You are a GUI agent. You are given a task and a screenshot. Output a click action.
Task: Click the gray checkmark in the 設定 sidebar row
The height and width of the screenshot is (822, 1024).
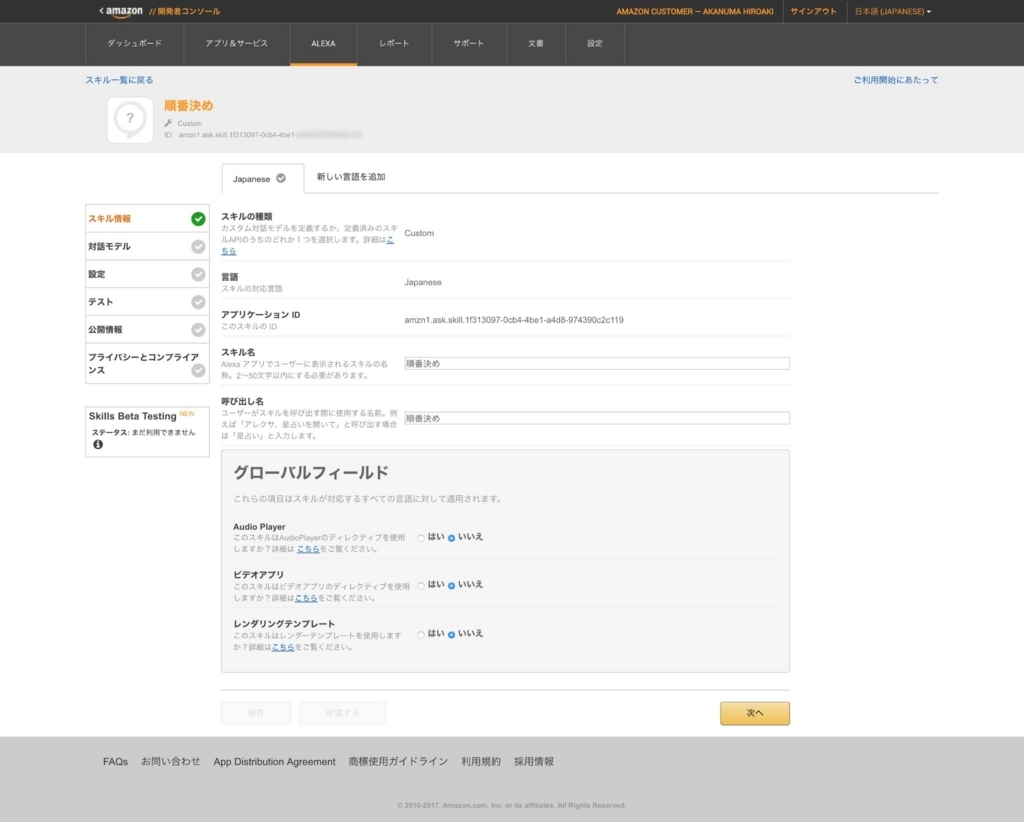point(198,274)
